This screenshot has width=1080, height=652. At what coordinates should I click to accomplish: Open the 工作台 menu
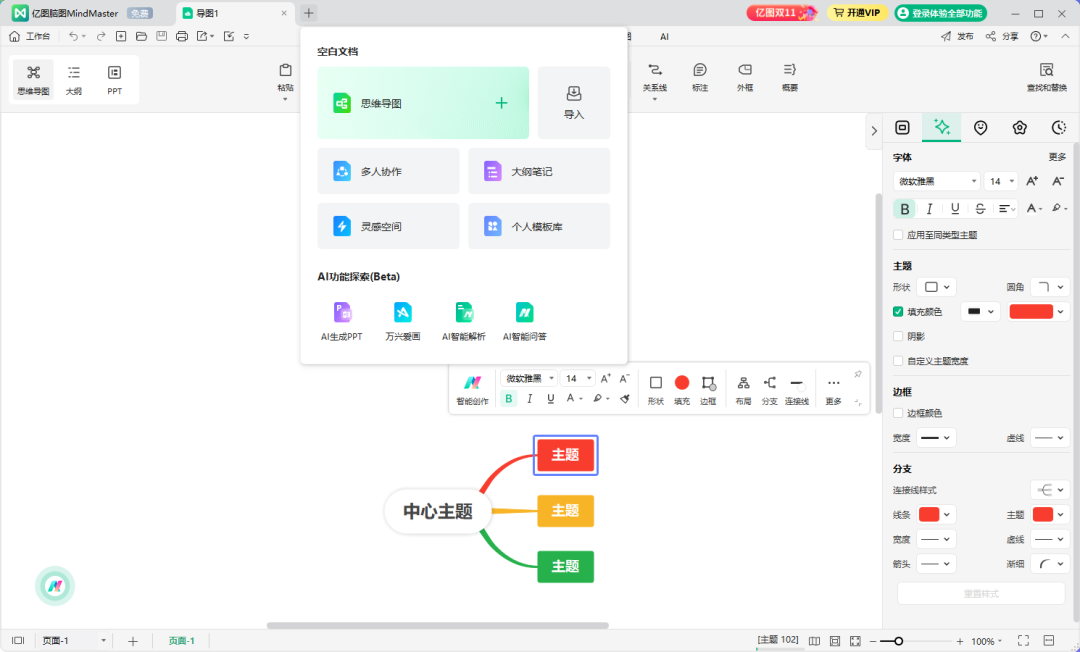[31, 36]
